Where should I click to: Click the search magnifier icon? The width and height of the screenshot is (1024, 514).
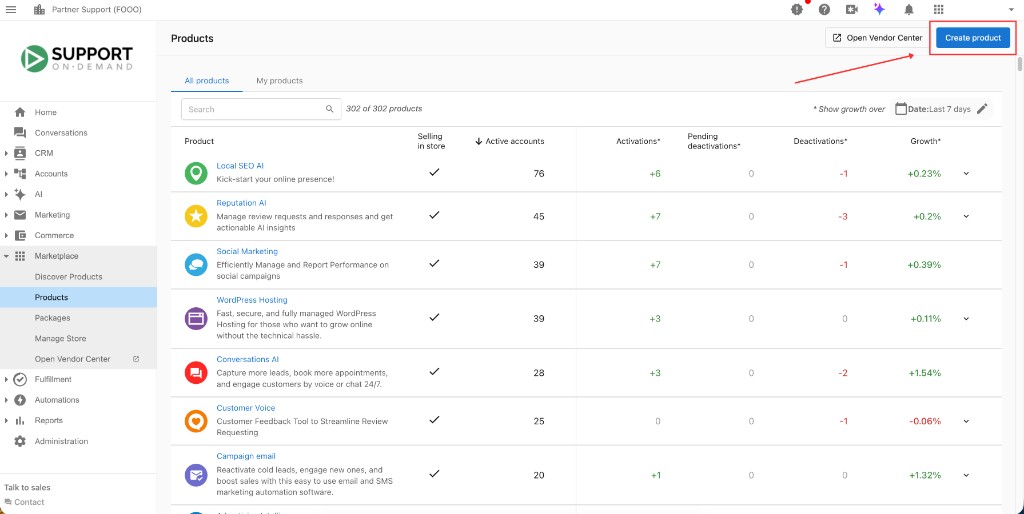[330, 109]
